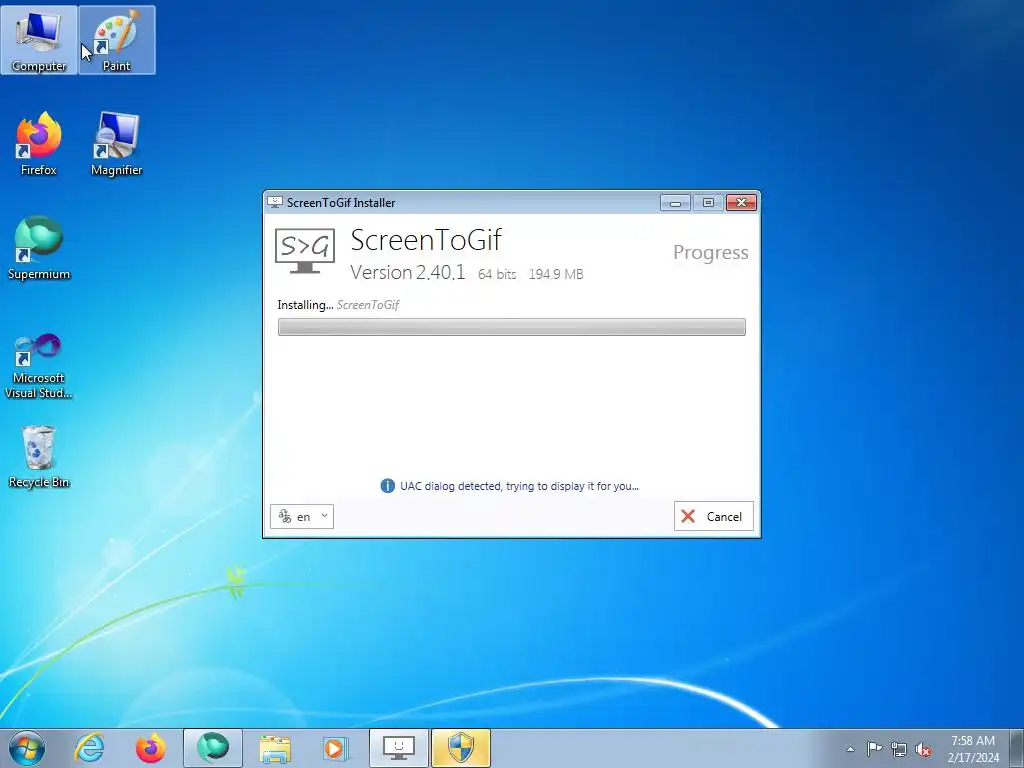1024x768 pixels.
Task: Select the Paint desktop shortcut
Action: coord(117,40)
